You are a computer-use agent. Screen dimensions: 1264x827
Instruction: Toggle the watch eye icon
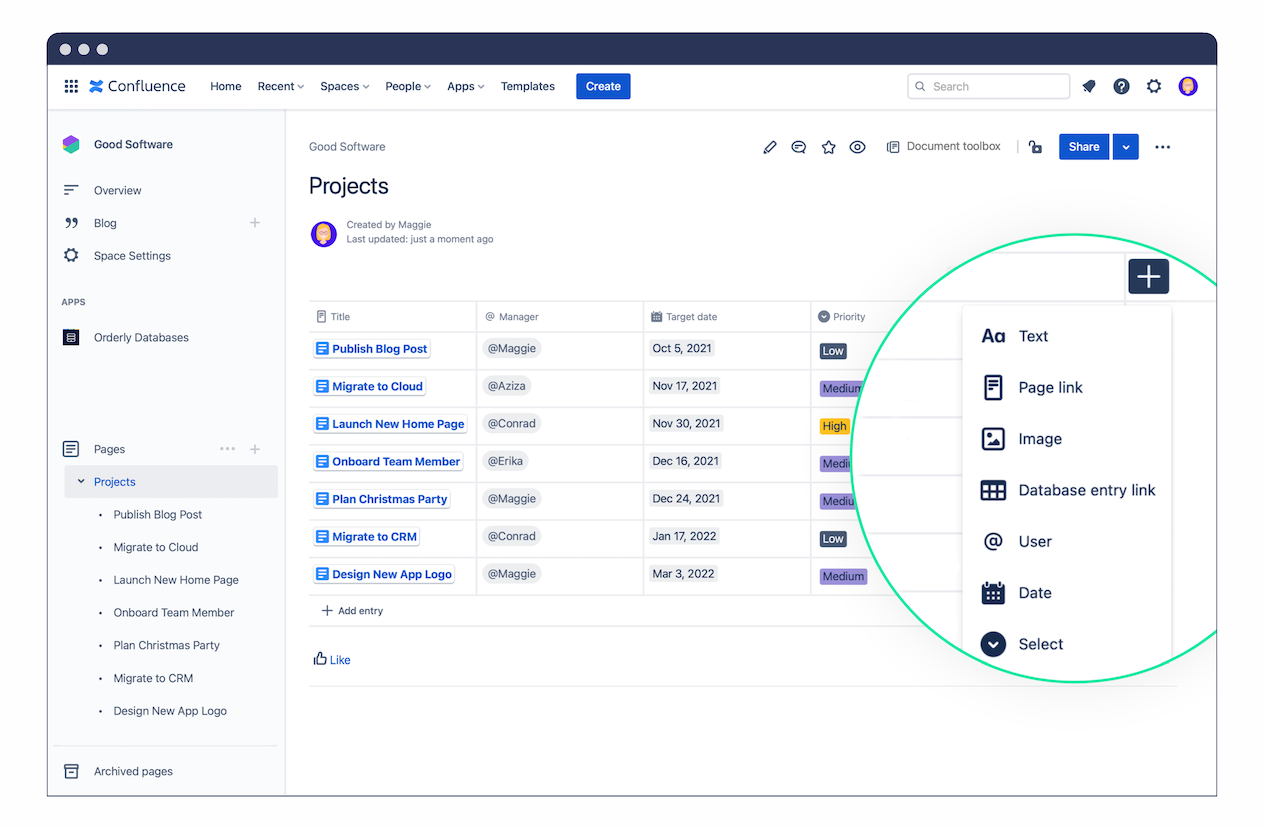[x=857, y=147]
